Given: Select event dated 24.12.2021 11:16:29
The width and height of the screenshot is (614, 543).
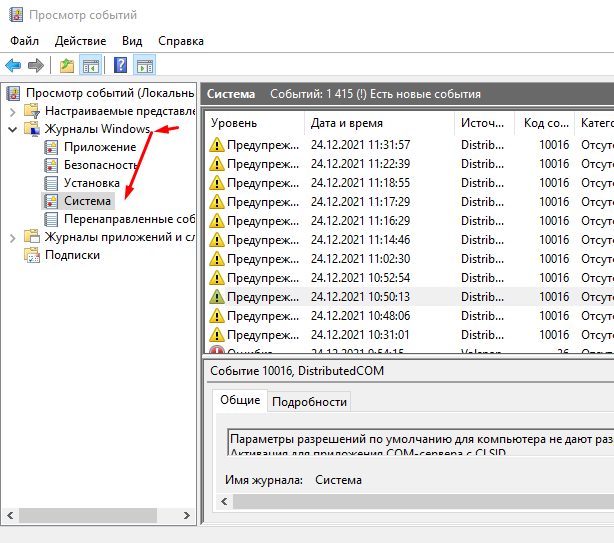Looking at the screenshot, I should click(409, 221).
